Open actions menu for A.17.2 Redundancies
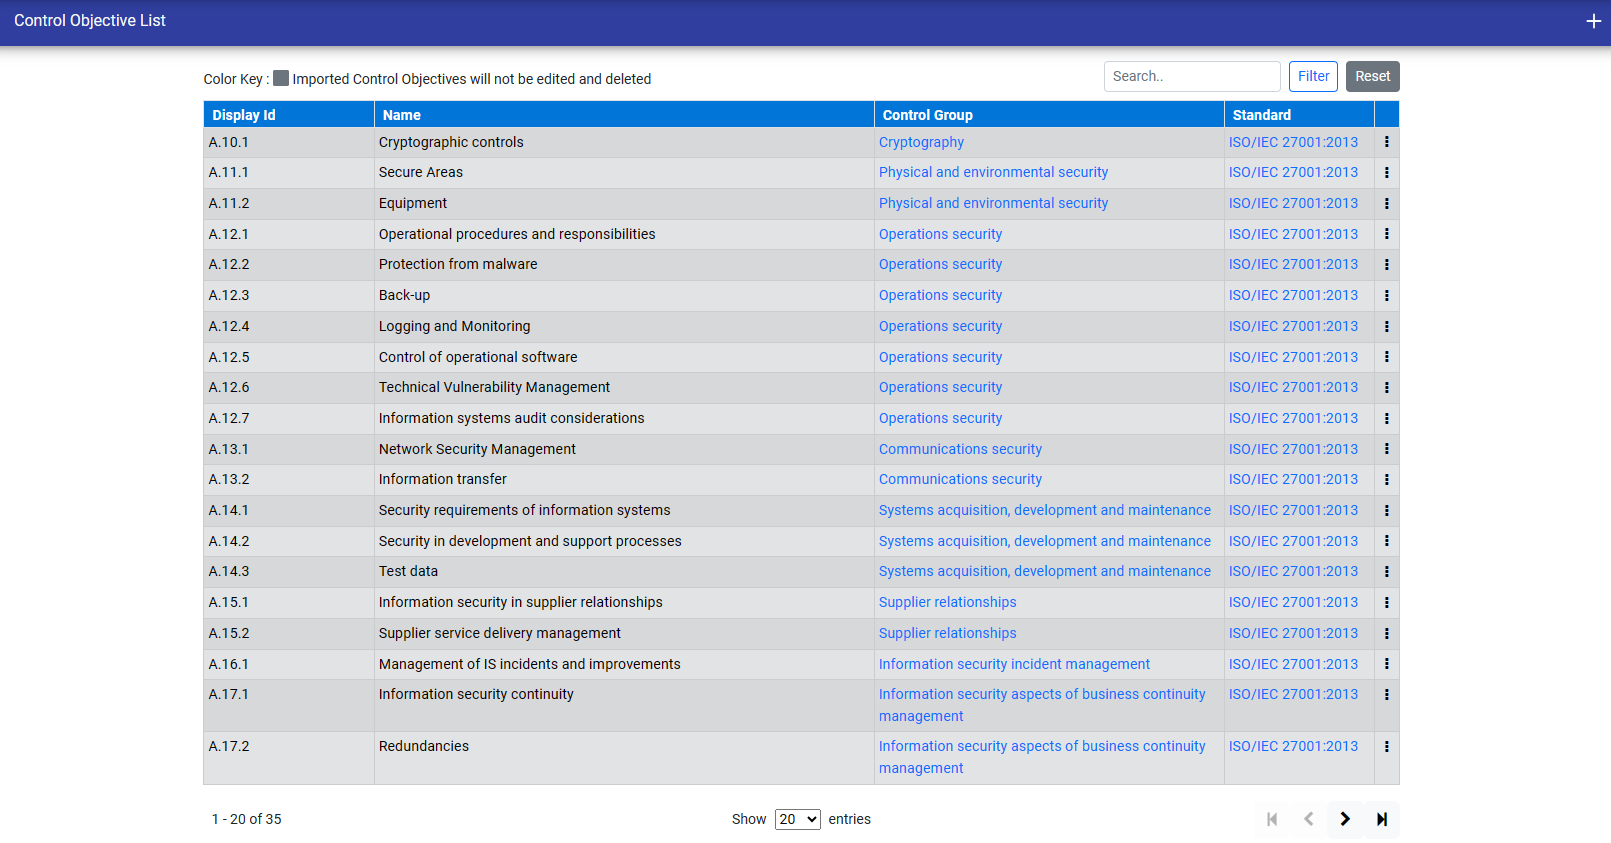 [1386, 747]
